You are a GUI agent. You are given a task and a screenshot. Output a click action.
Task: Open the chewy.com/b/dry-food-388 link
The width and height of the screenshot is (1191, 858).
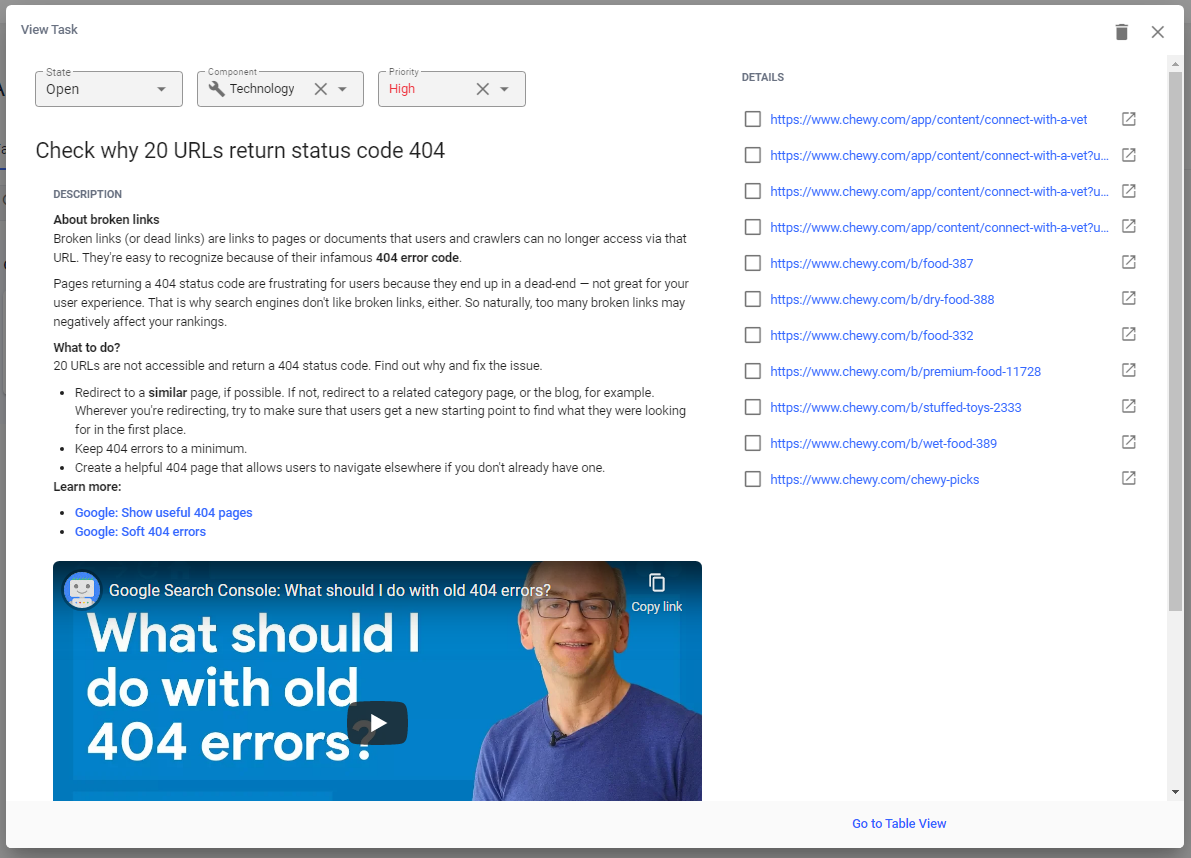pos(882,299)
